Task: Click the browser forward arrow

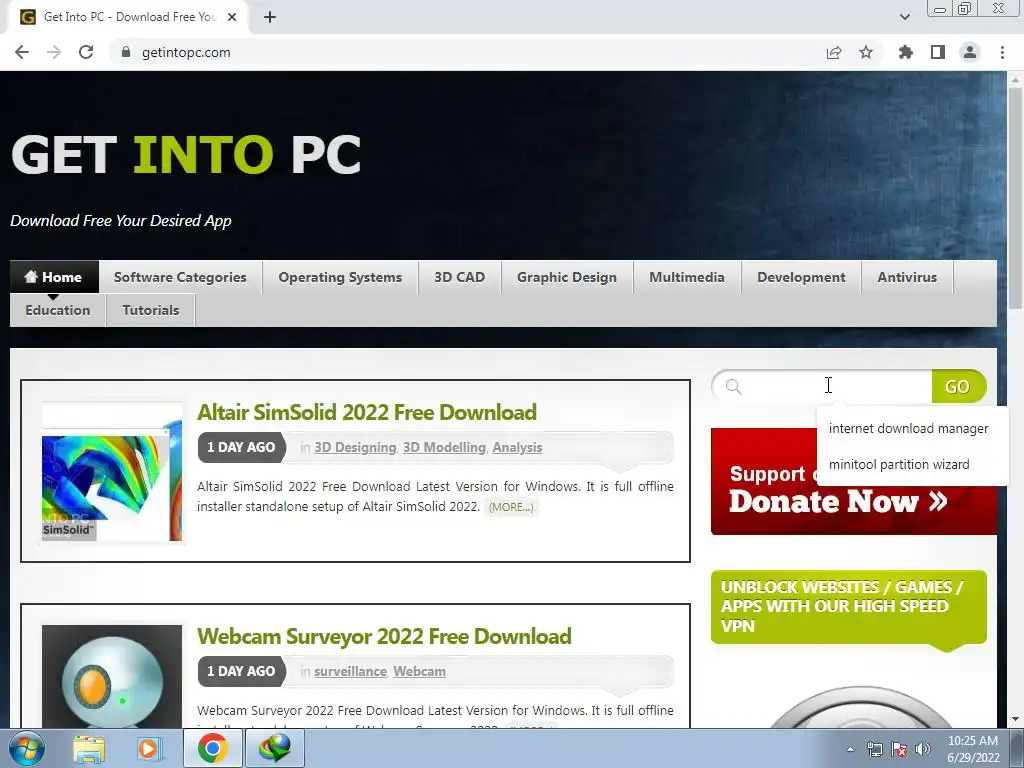Action: [54, 52]
